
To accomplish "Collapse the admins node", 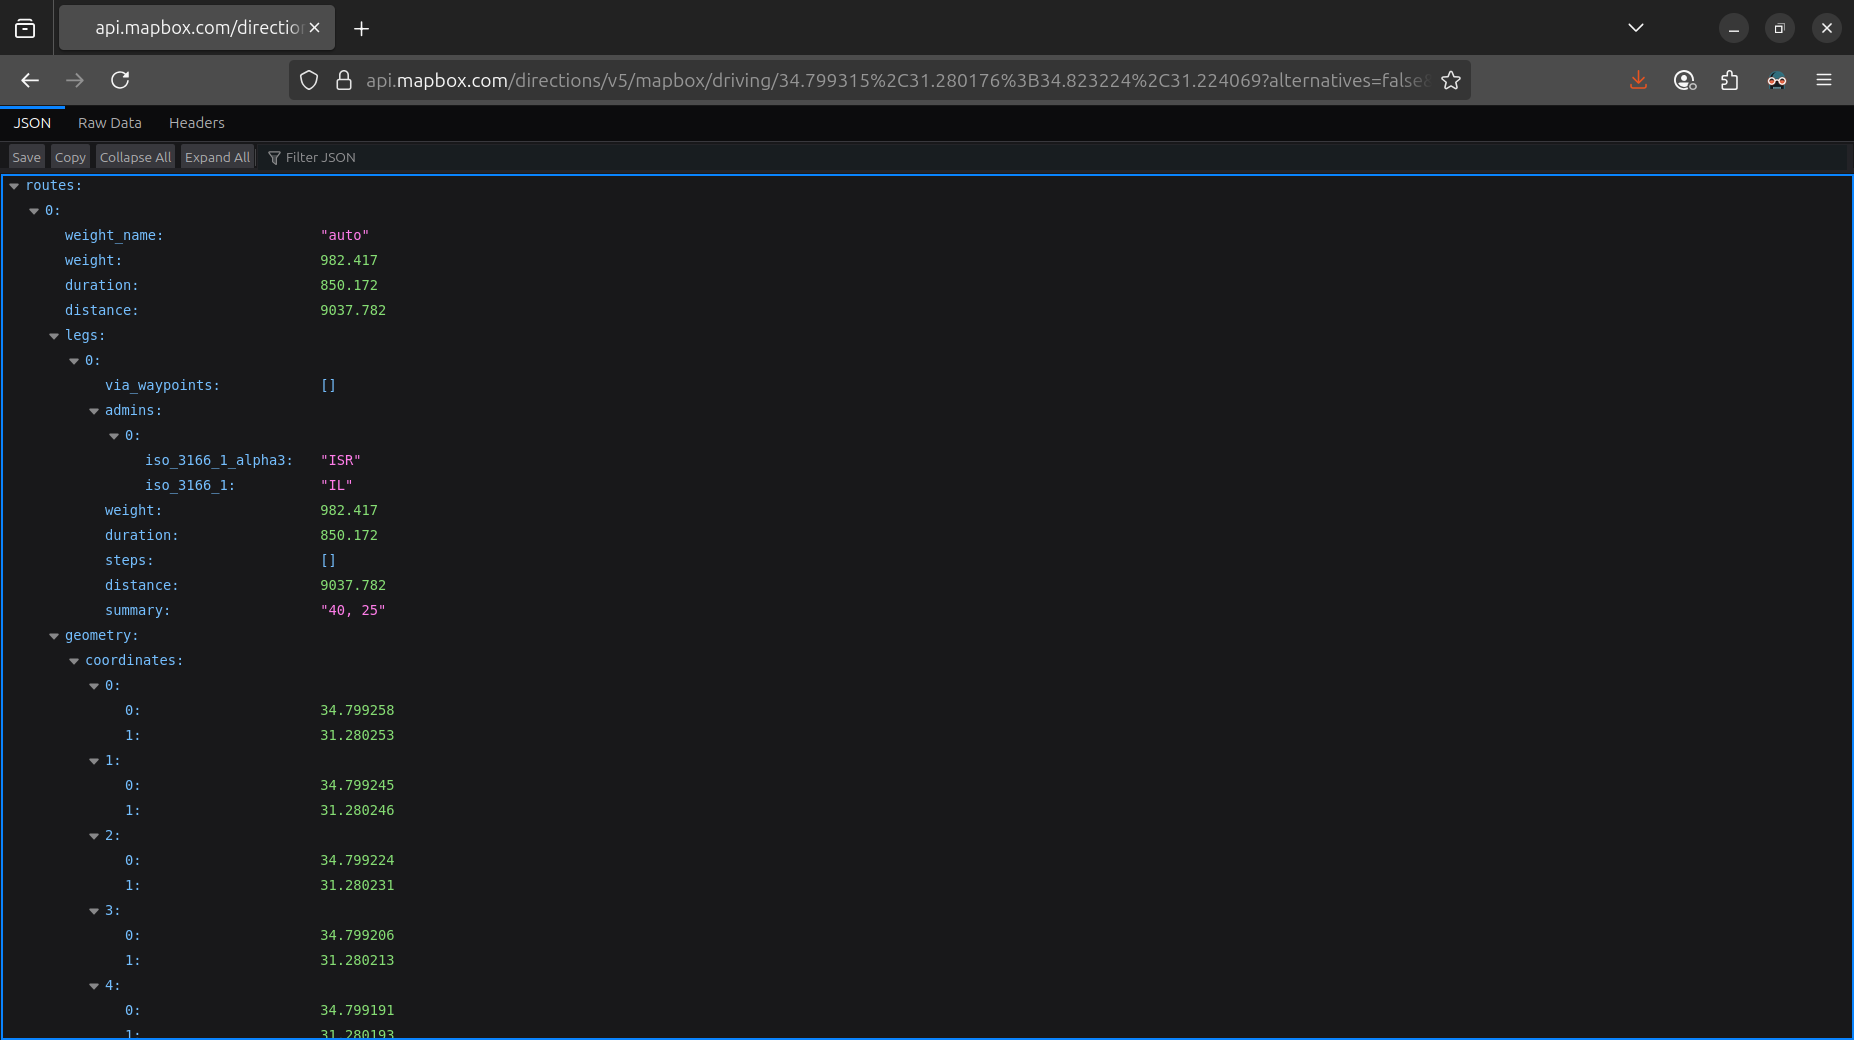I will 94,411.
